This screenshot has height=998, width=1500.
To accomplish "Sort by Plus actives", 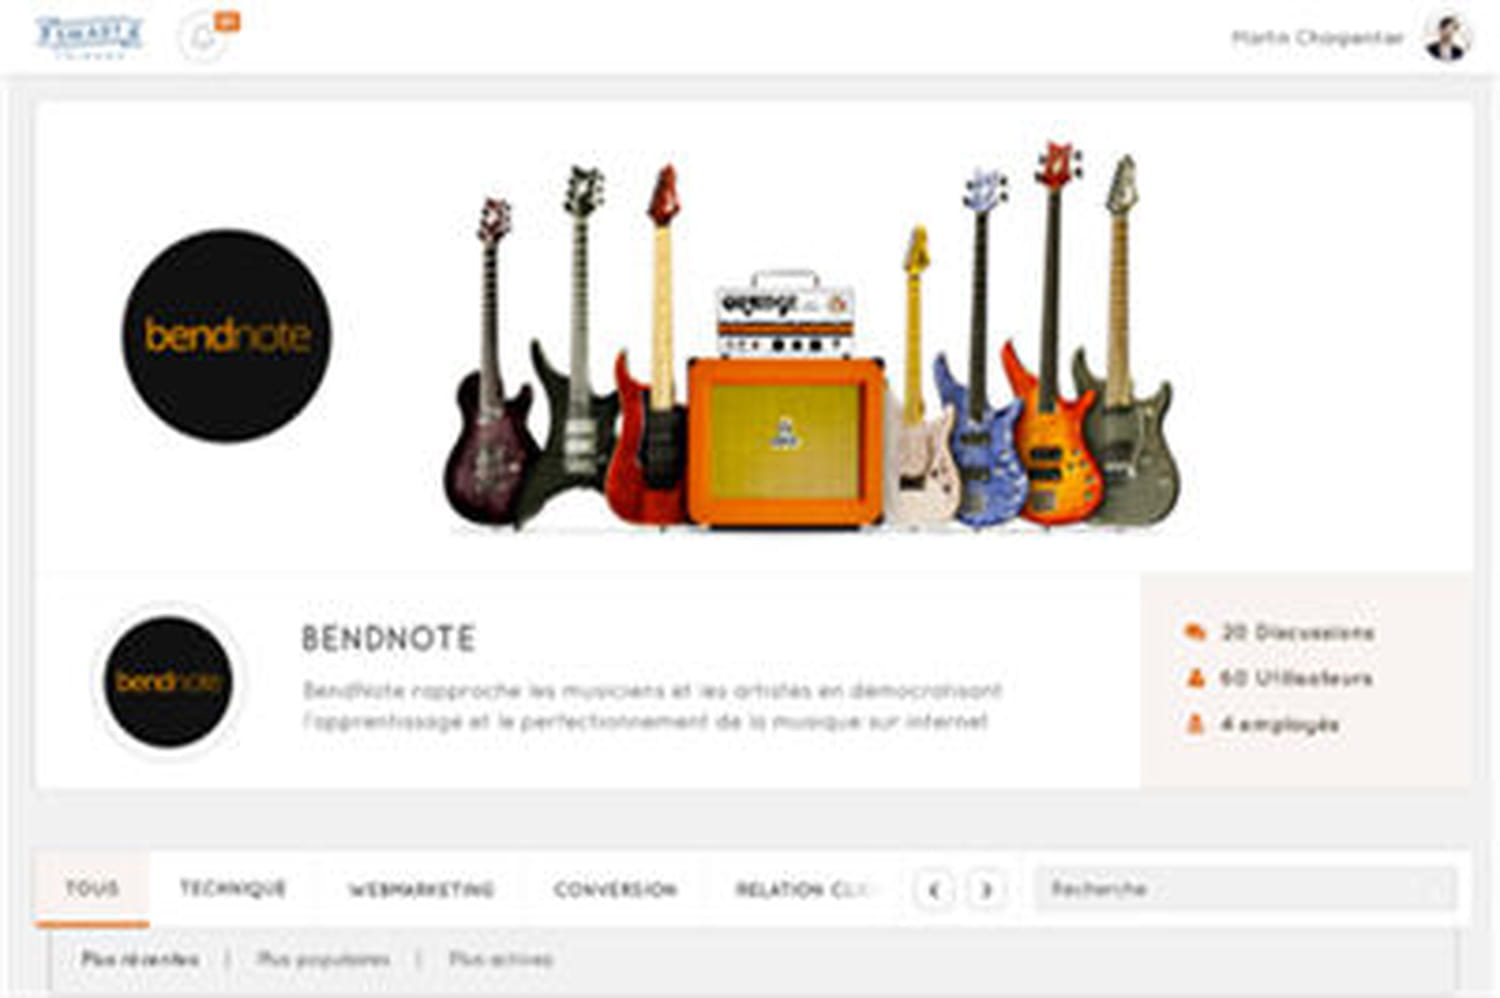I will tap(500, 959).
